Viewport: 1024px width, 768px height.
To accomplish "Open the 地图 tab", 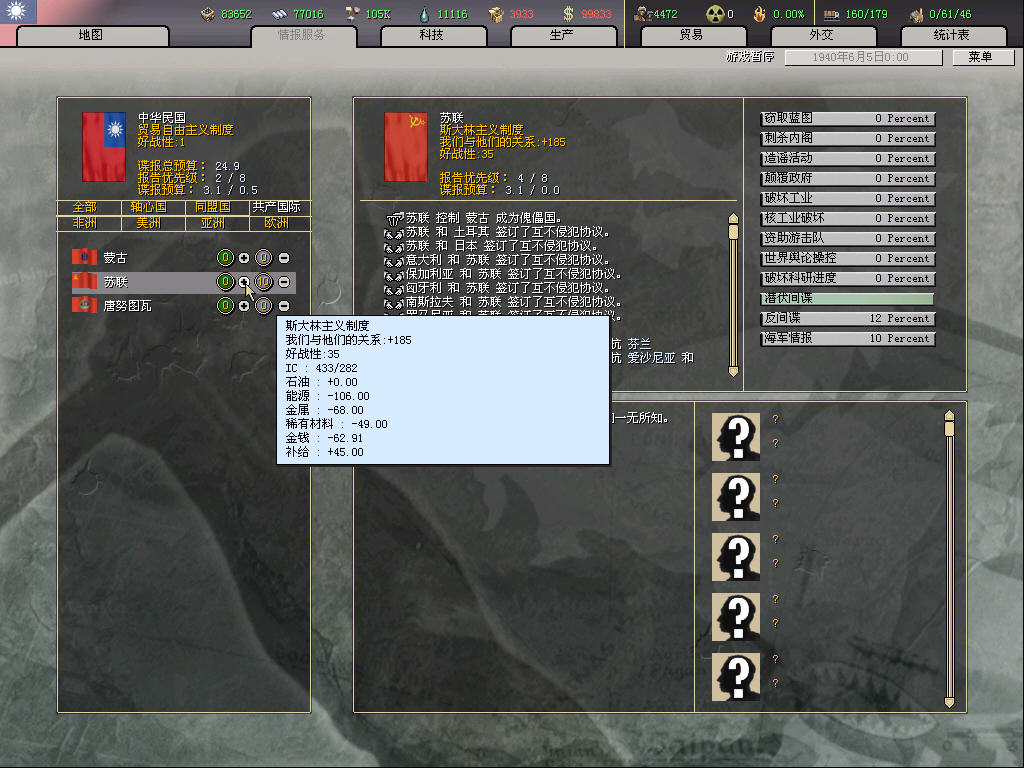I will coord(91,35).
